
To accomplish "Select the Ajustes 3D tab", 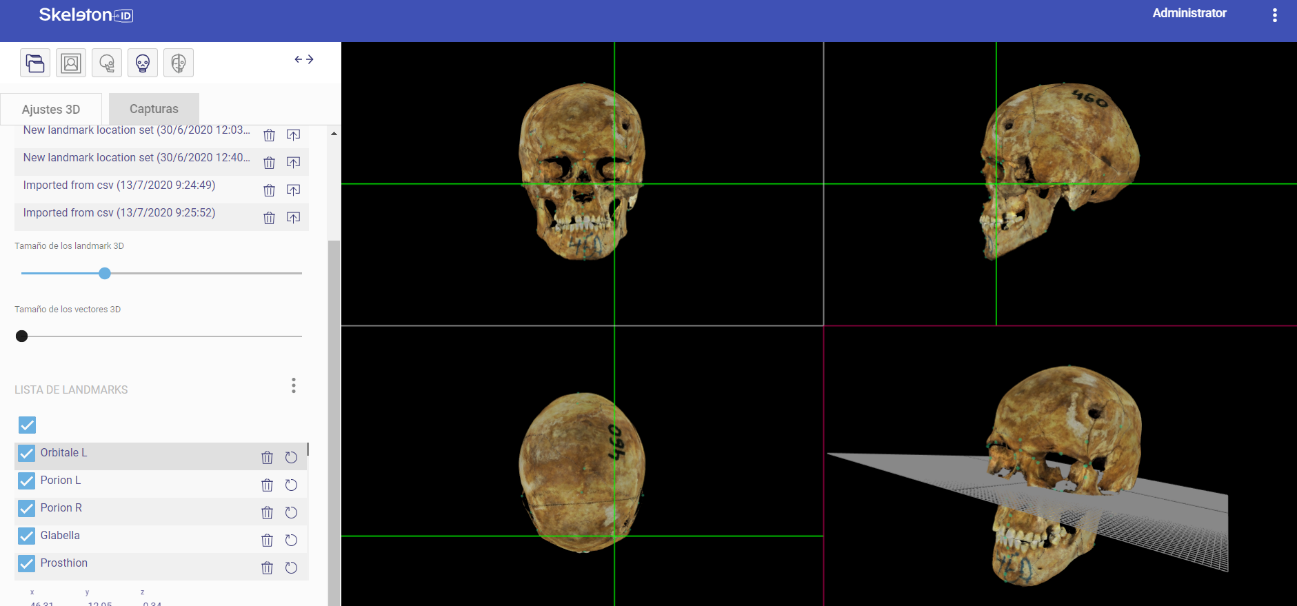I will pyautogui.click(x=50, y=109).
